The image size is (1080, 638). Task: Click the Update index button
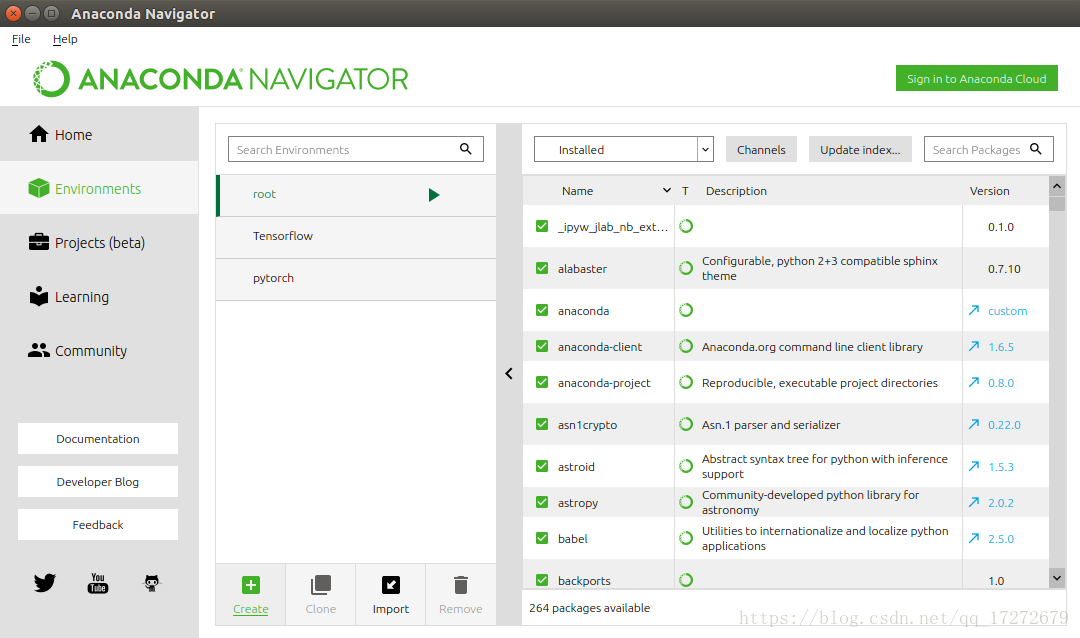[860, 149]
